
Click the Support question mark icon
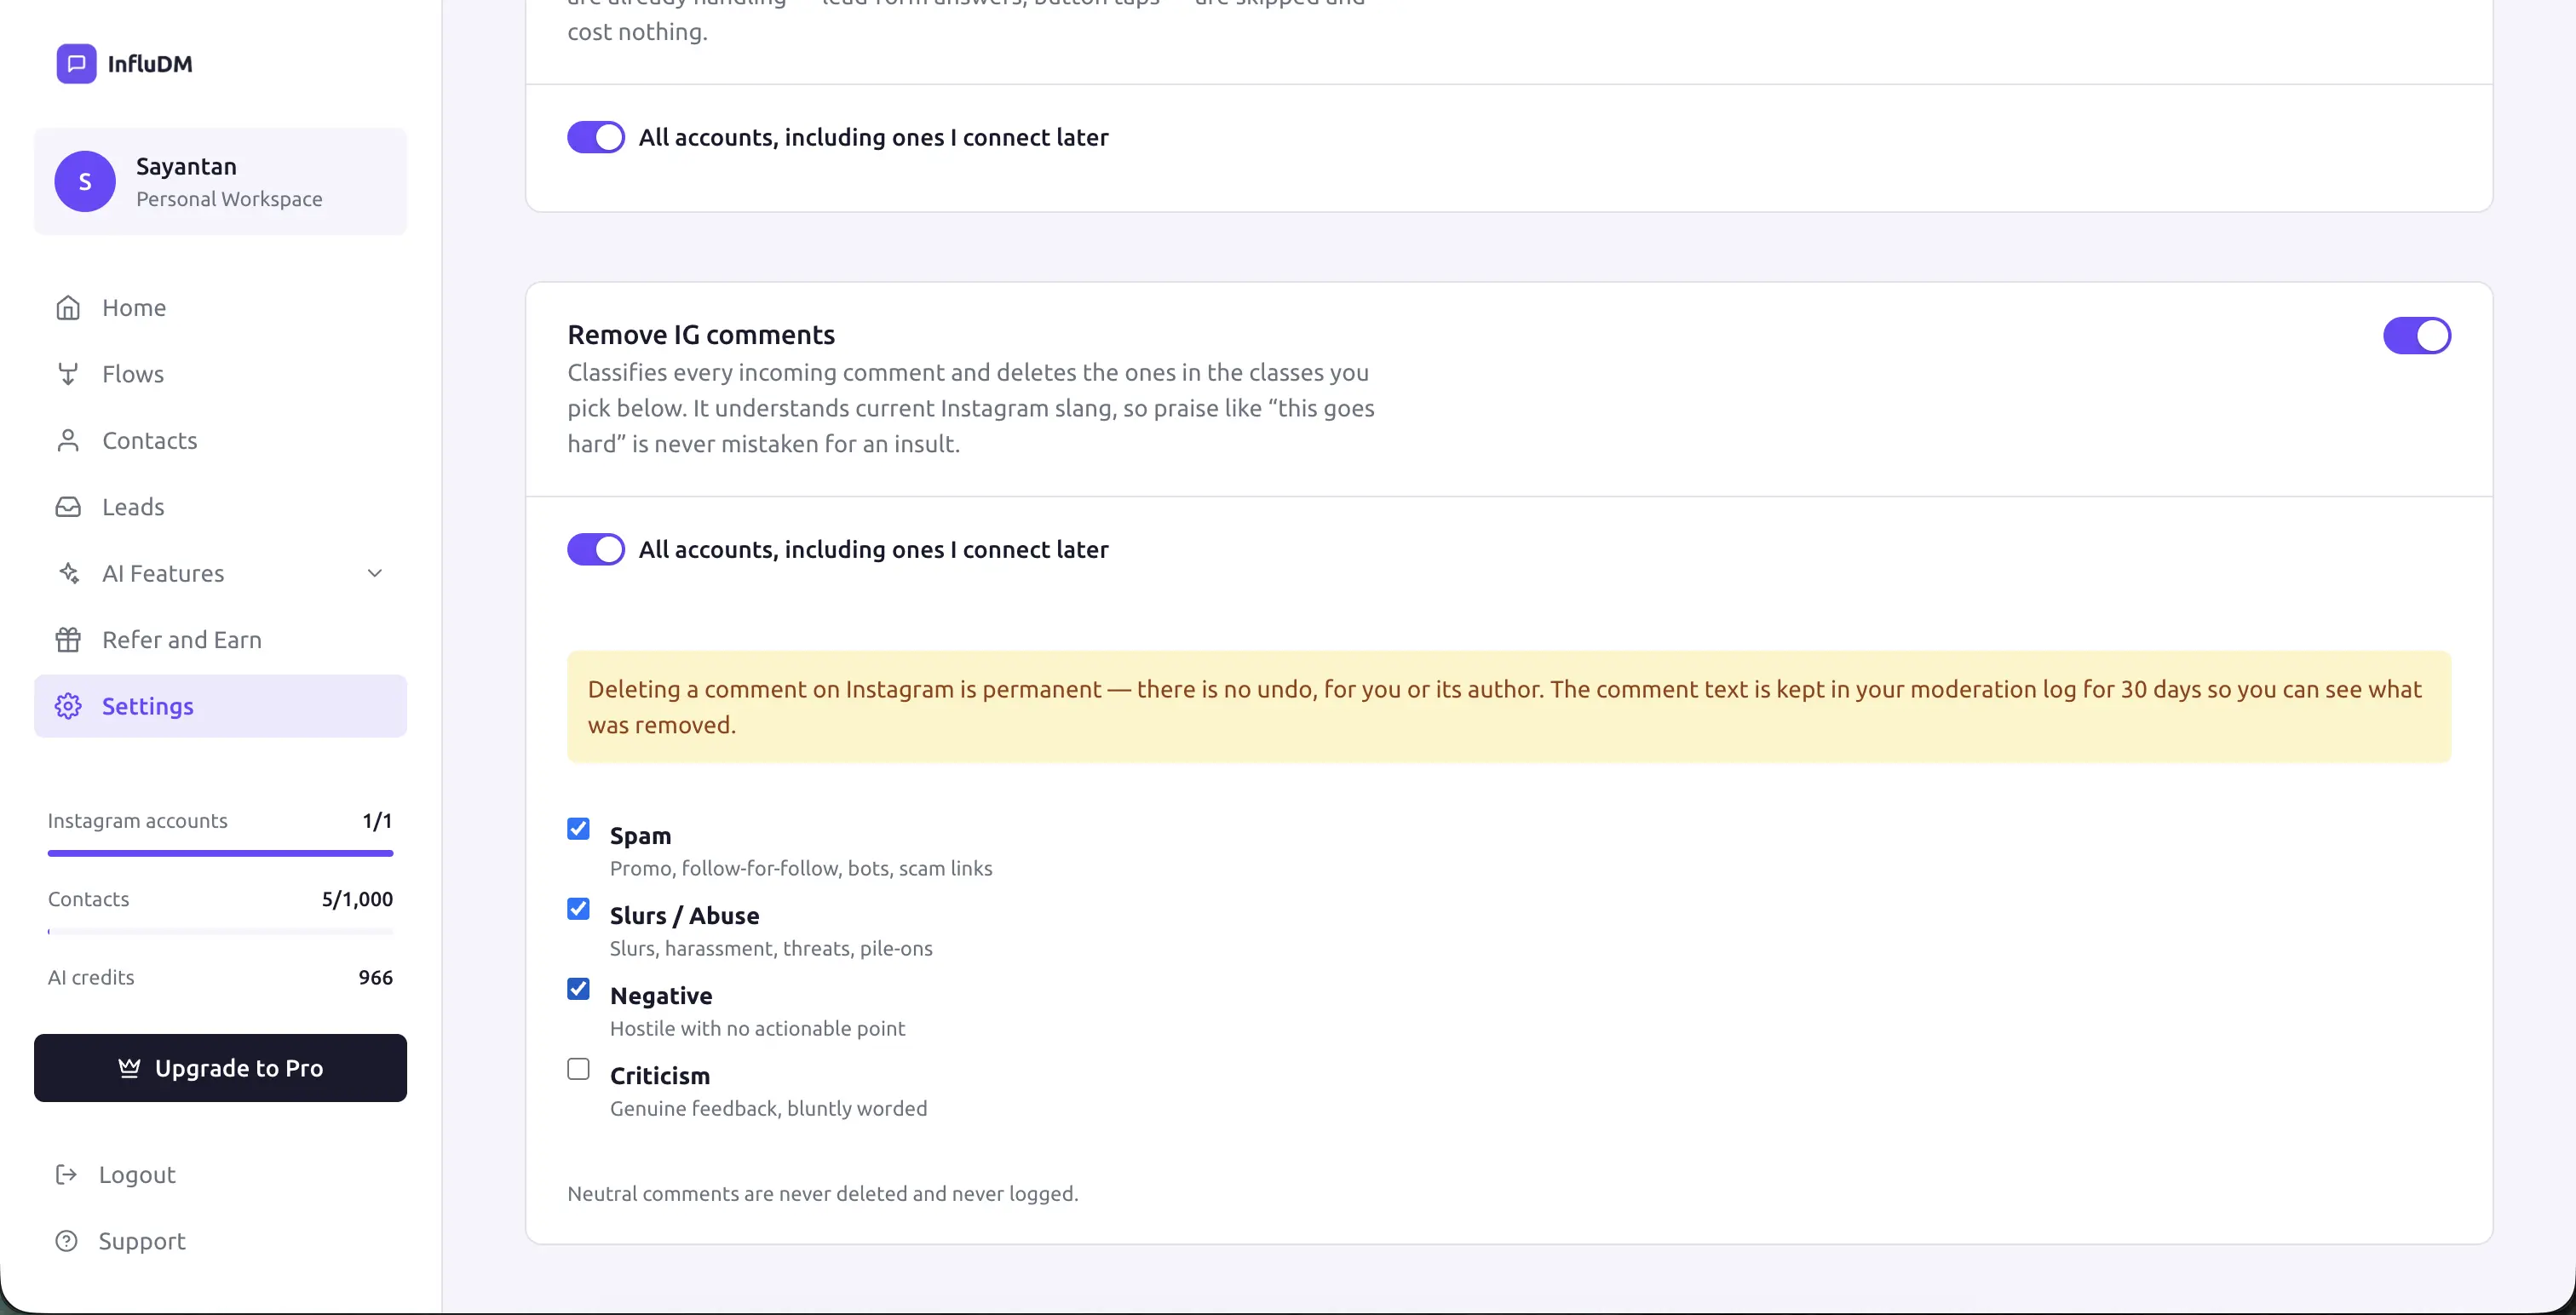pos(66,1241)
